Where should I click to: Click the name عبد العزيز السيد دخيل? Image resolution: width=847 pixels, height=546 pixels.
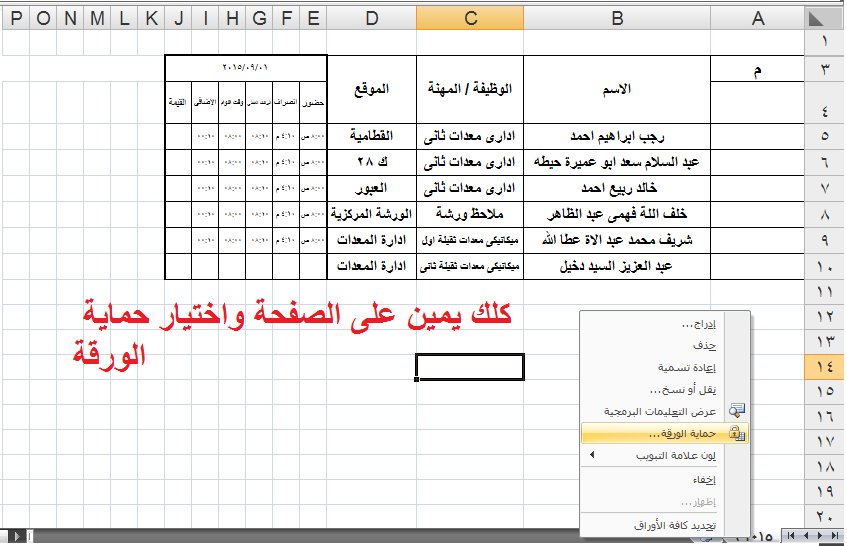(x=616, y=266)
